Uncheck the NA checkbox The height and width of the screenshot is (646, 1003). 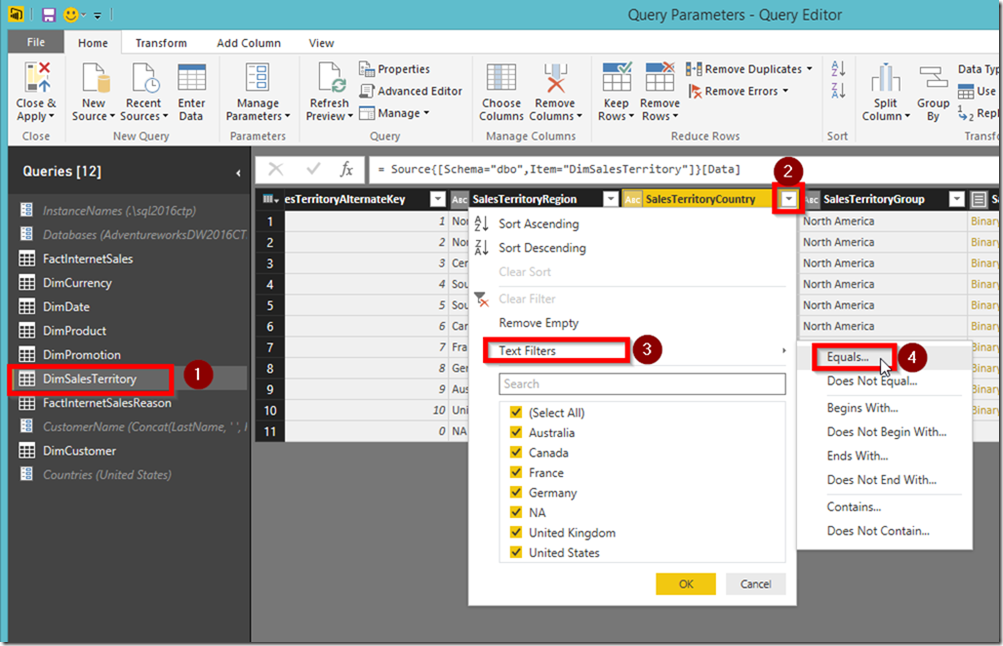click(516, 512)
